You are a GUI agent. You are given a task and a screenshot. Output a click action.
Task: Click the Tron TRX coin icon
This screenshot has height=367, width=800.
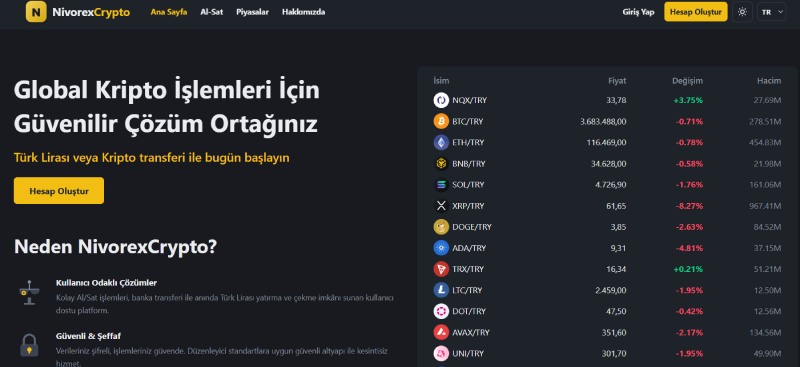click(441, 269)
